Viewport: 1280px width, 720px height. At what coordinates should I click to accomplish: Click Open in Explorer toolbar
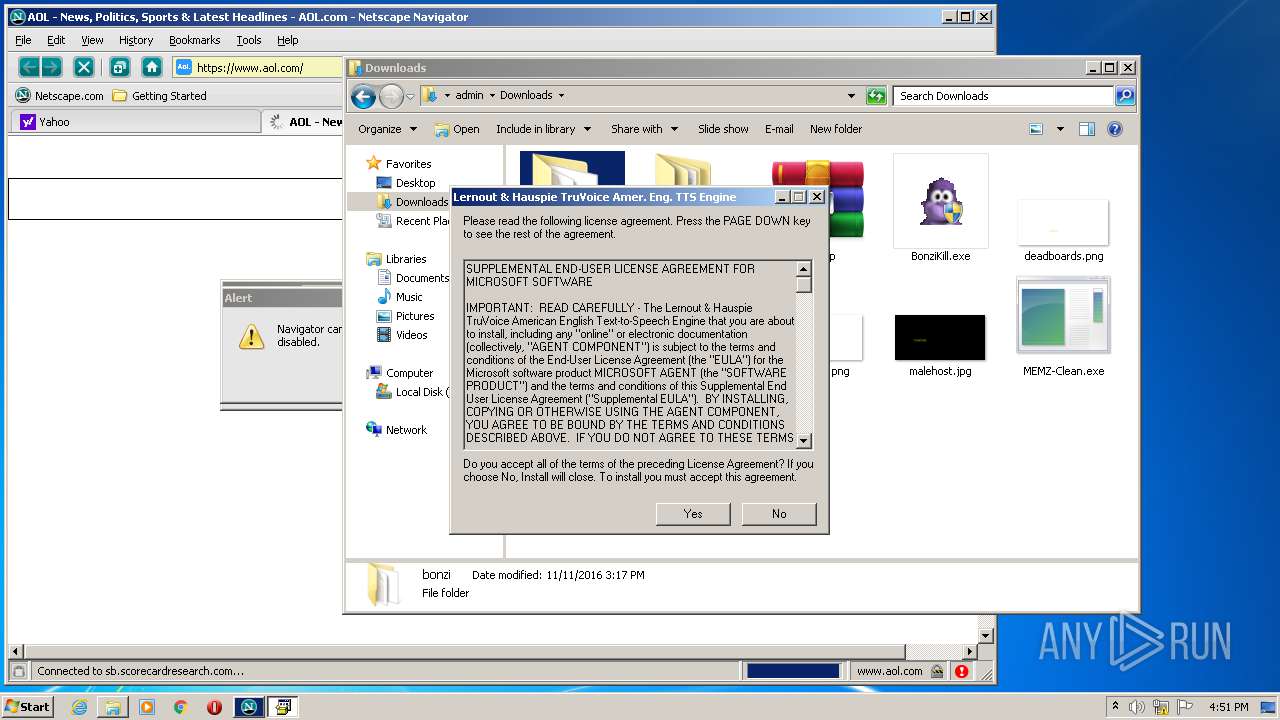[x=457, y=129]
